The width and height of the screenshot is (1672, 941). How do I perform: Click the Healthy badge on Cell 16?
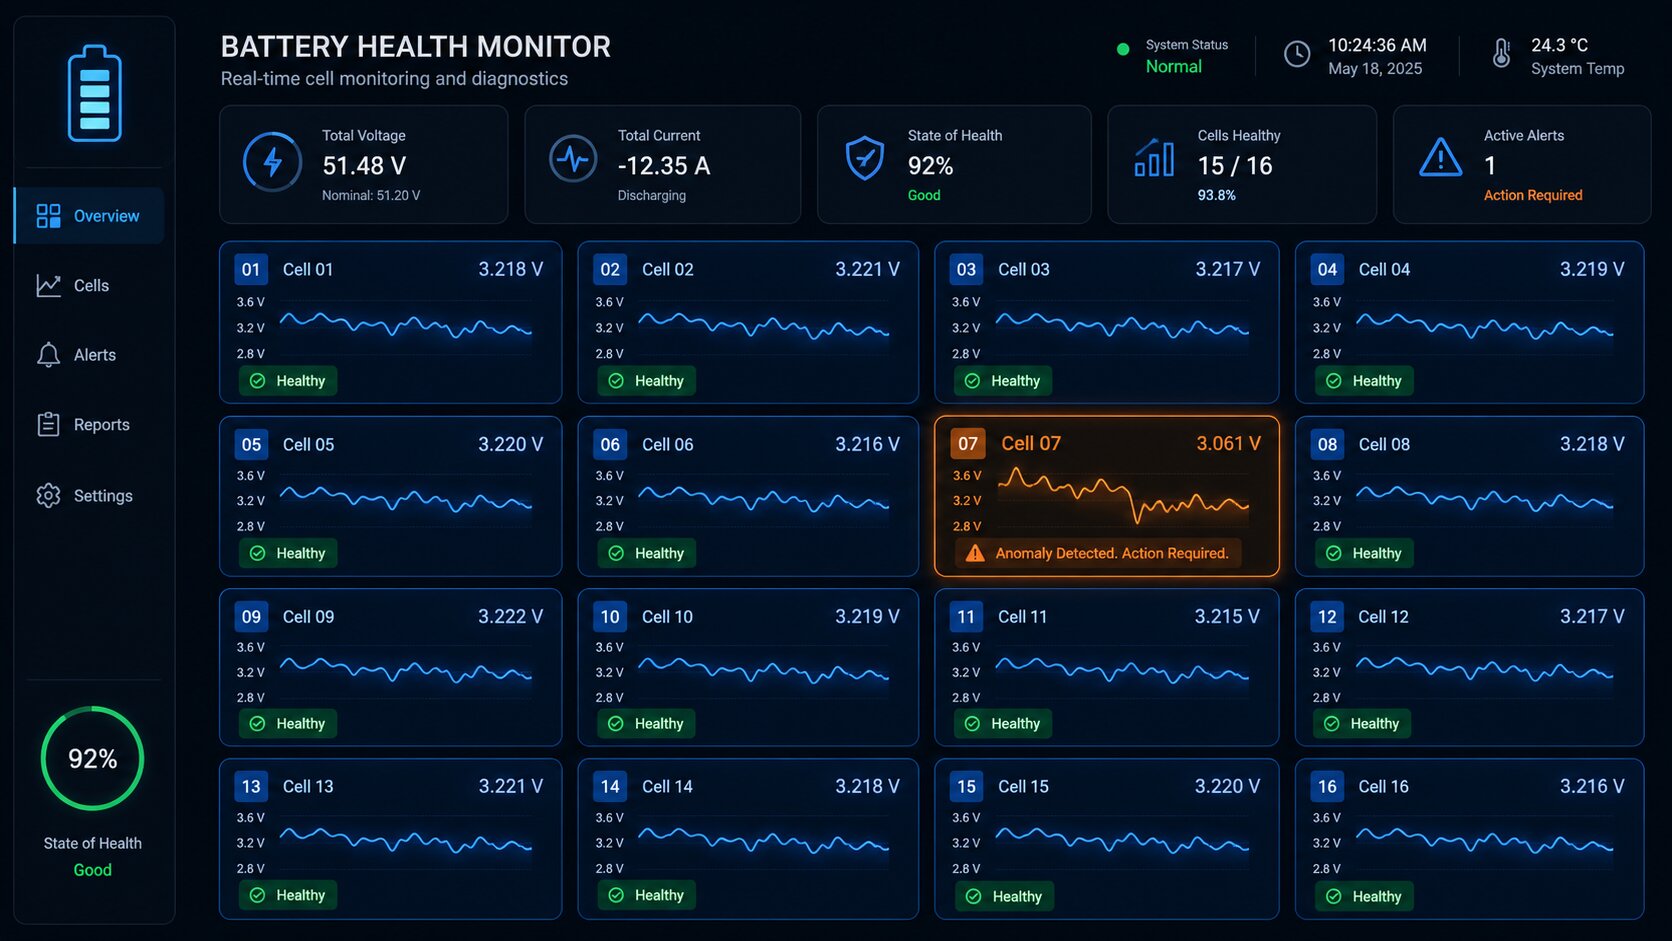(x=1364, y=896)
